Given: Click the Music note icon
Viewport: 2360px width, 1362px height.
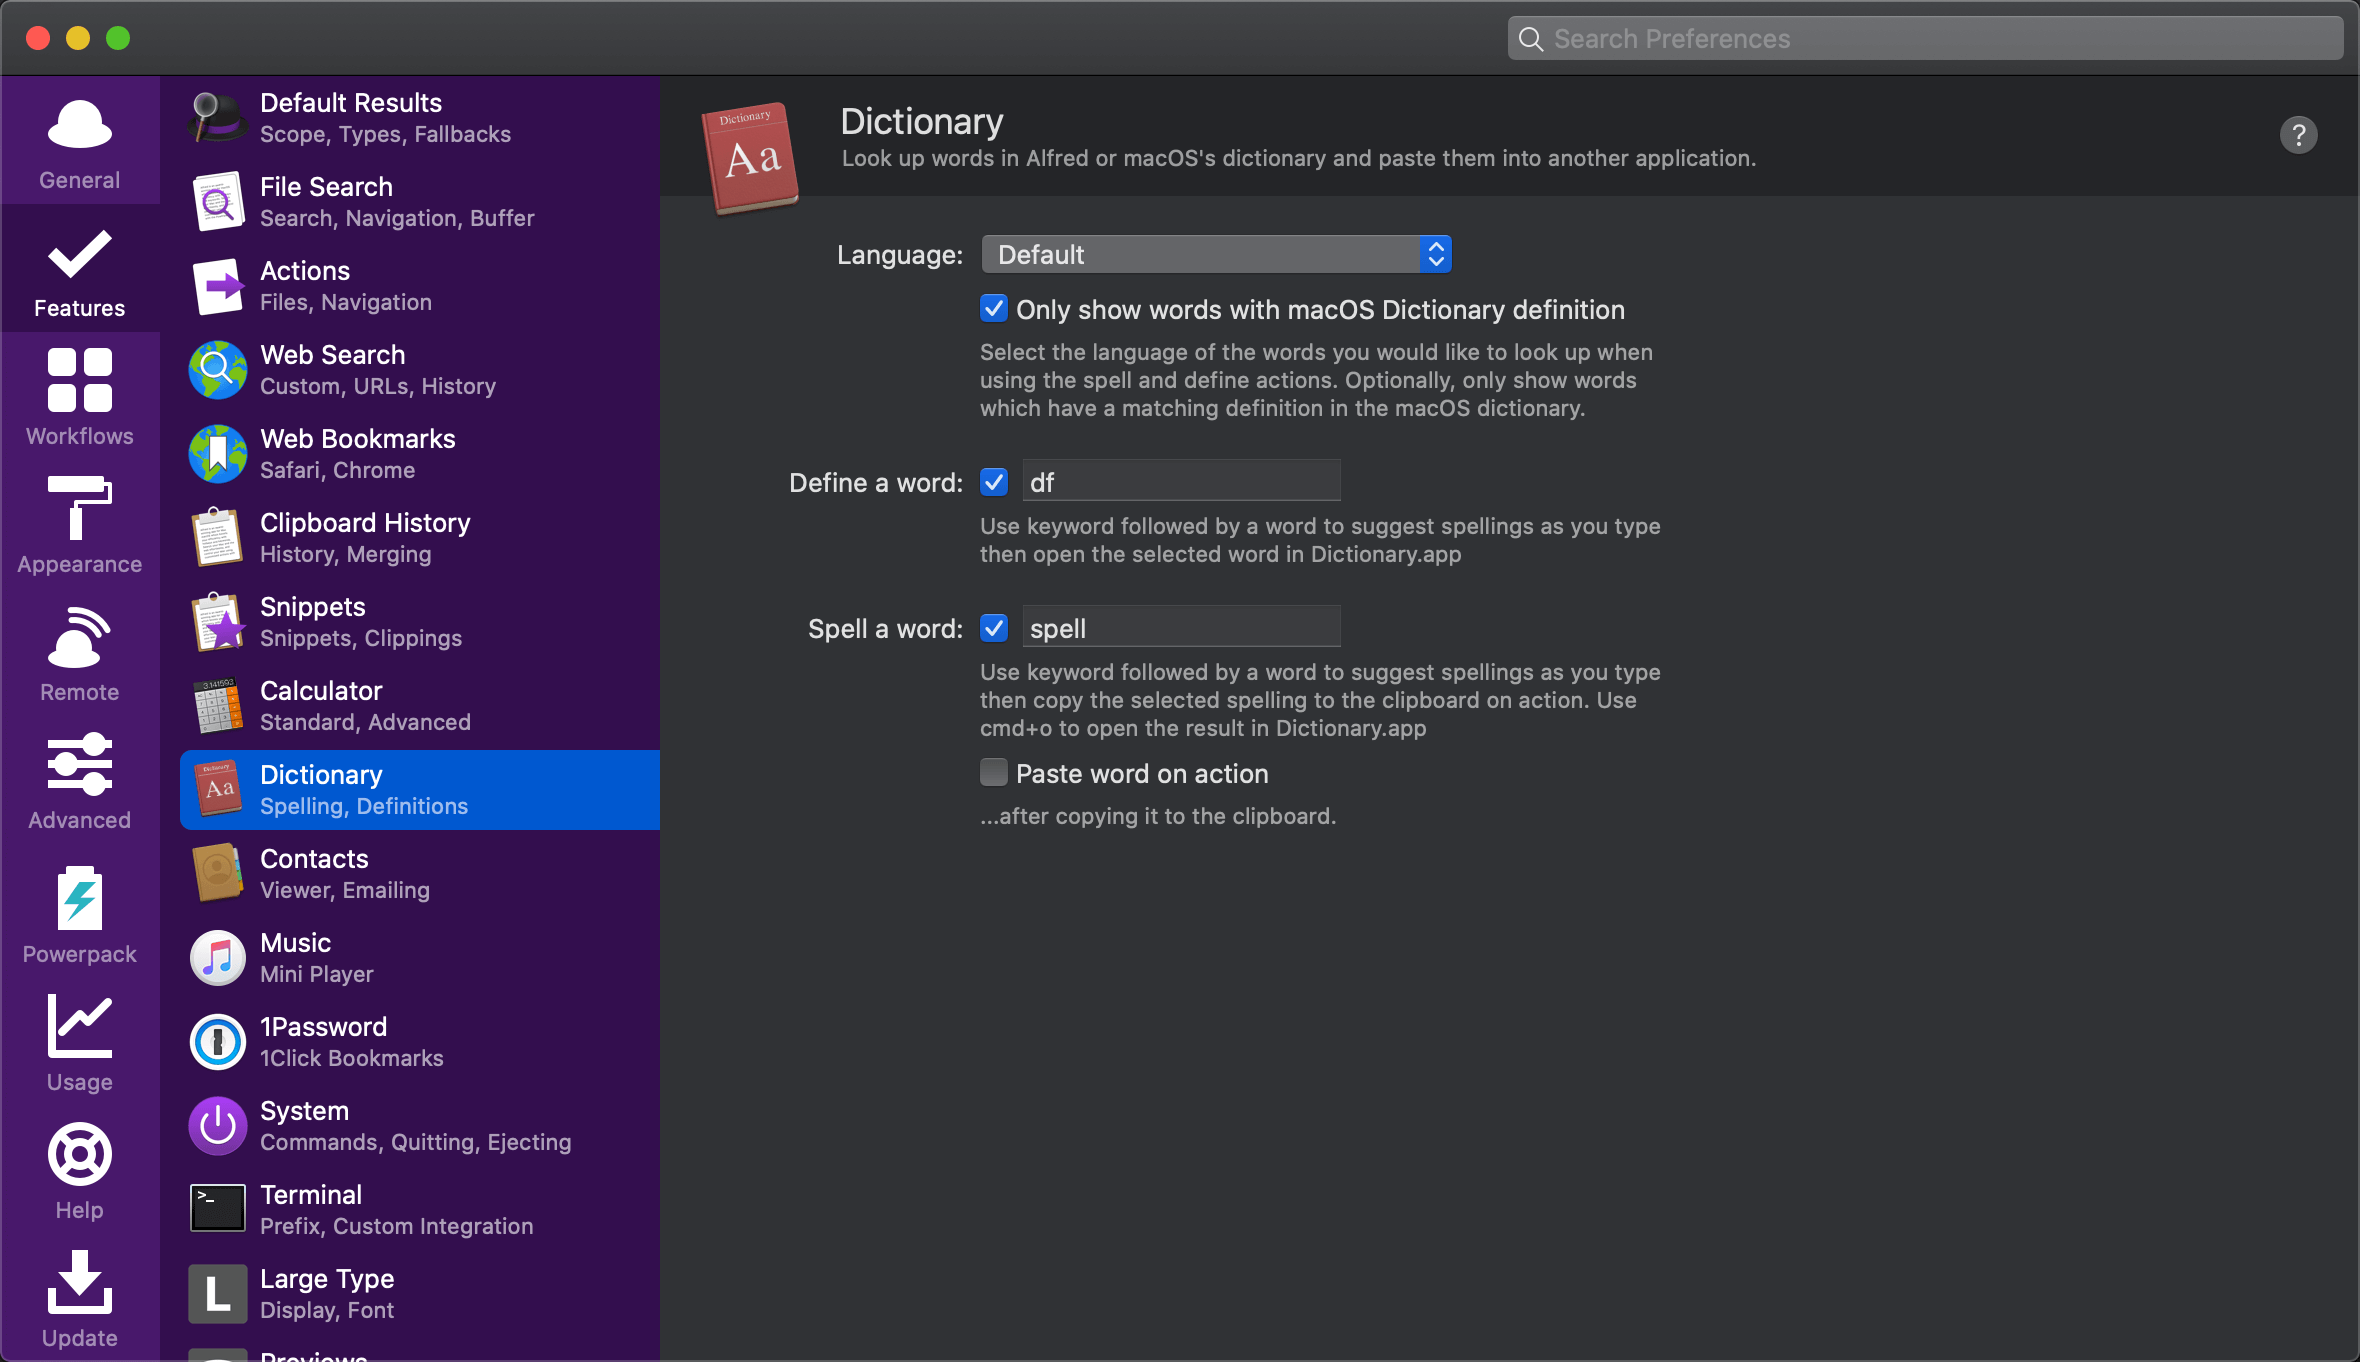Looking at the screenshot, I should [217, 958].
